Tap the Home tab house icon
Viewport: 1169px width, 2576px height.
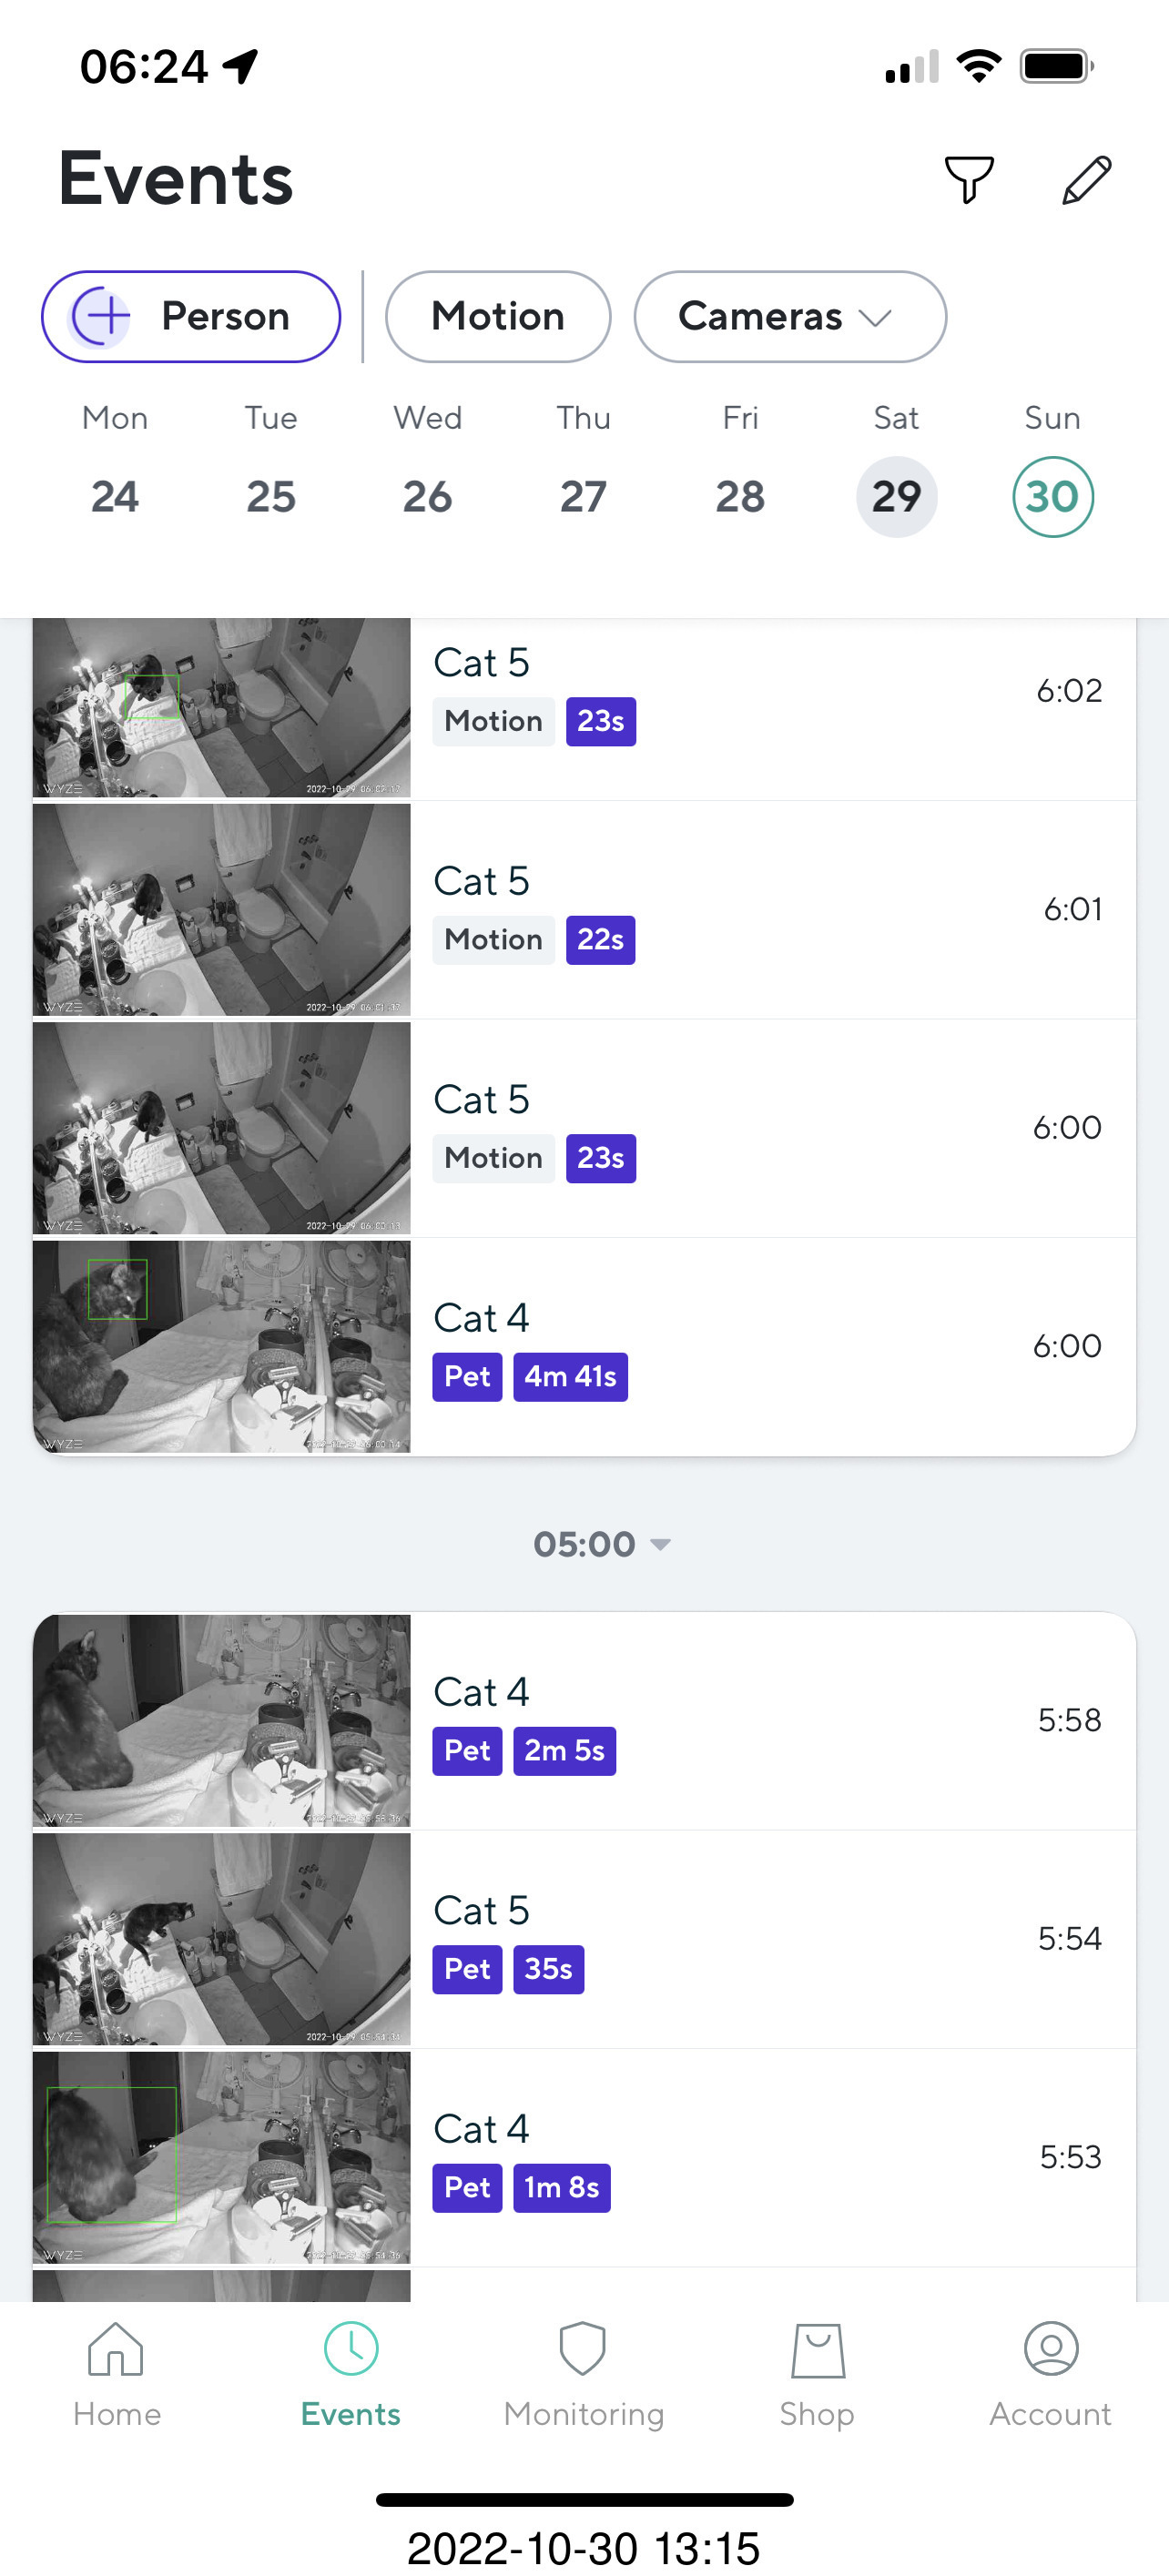tap(116, 2349)
